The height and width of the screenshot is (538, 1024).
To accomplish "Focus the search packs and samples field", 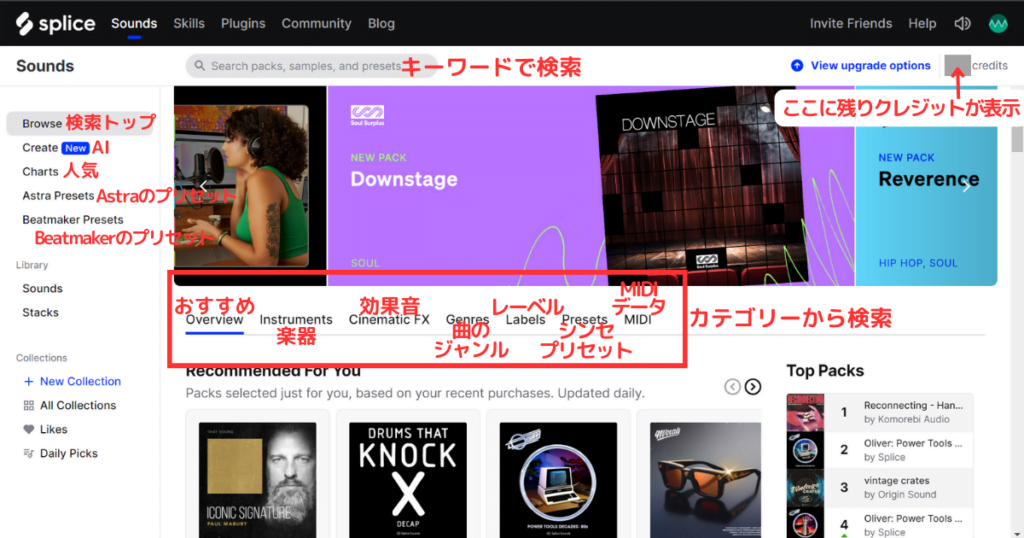I will (x=312, y=66).
